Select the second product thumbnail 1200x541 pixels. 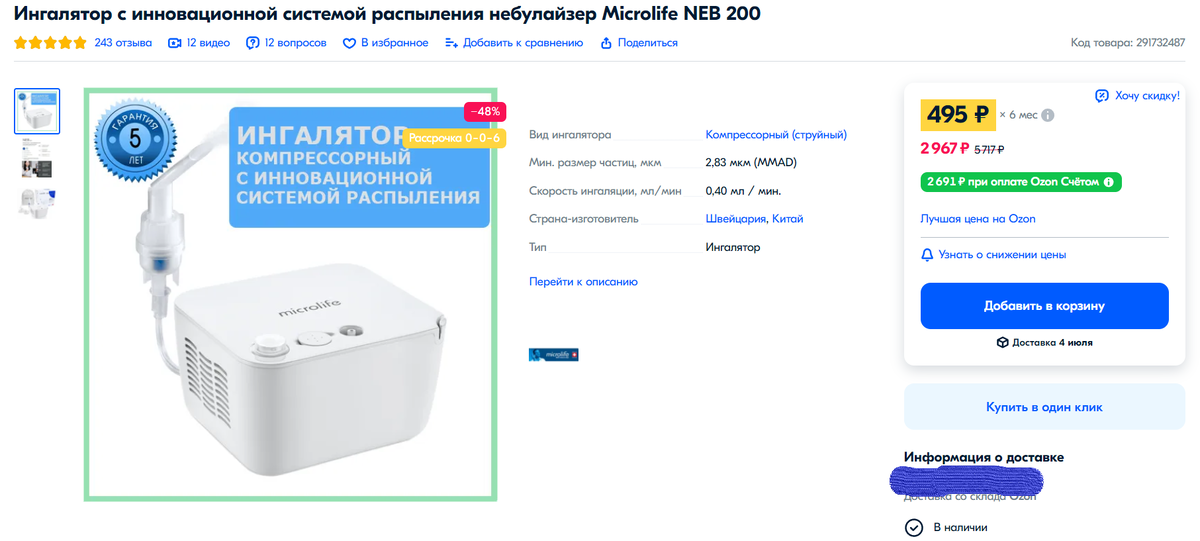pyautogui.click(x=37, y=158)
